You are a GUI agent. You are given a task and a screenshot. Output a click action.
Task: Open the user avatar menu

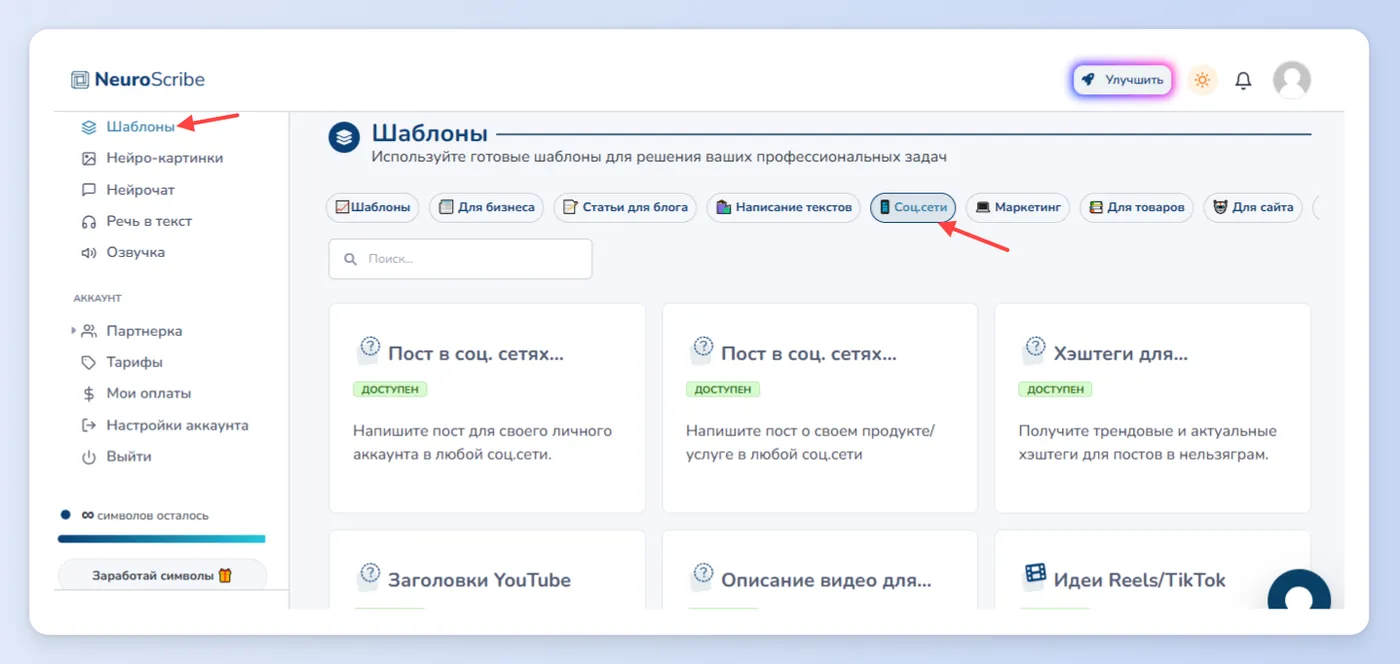tap(1292, 80)
